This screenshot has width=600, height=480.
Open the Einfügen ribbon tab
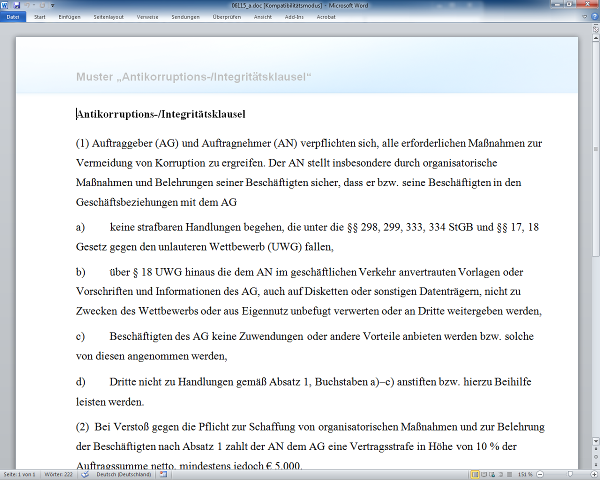(71, 17)
